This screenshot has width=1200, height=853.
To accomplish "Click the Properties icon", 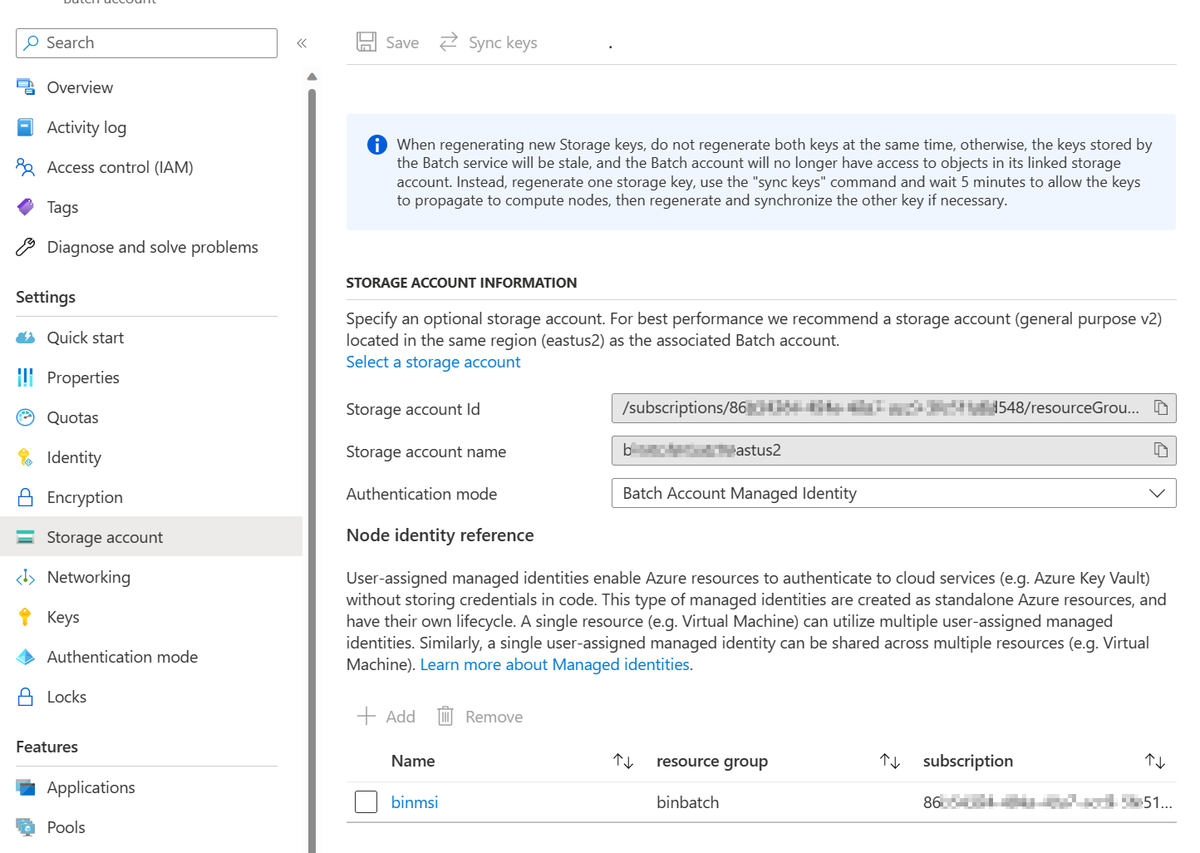I will [26, 377].
